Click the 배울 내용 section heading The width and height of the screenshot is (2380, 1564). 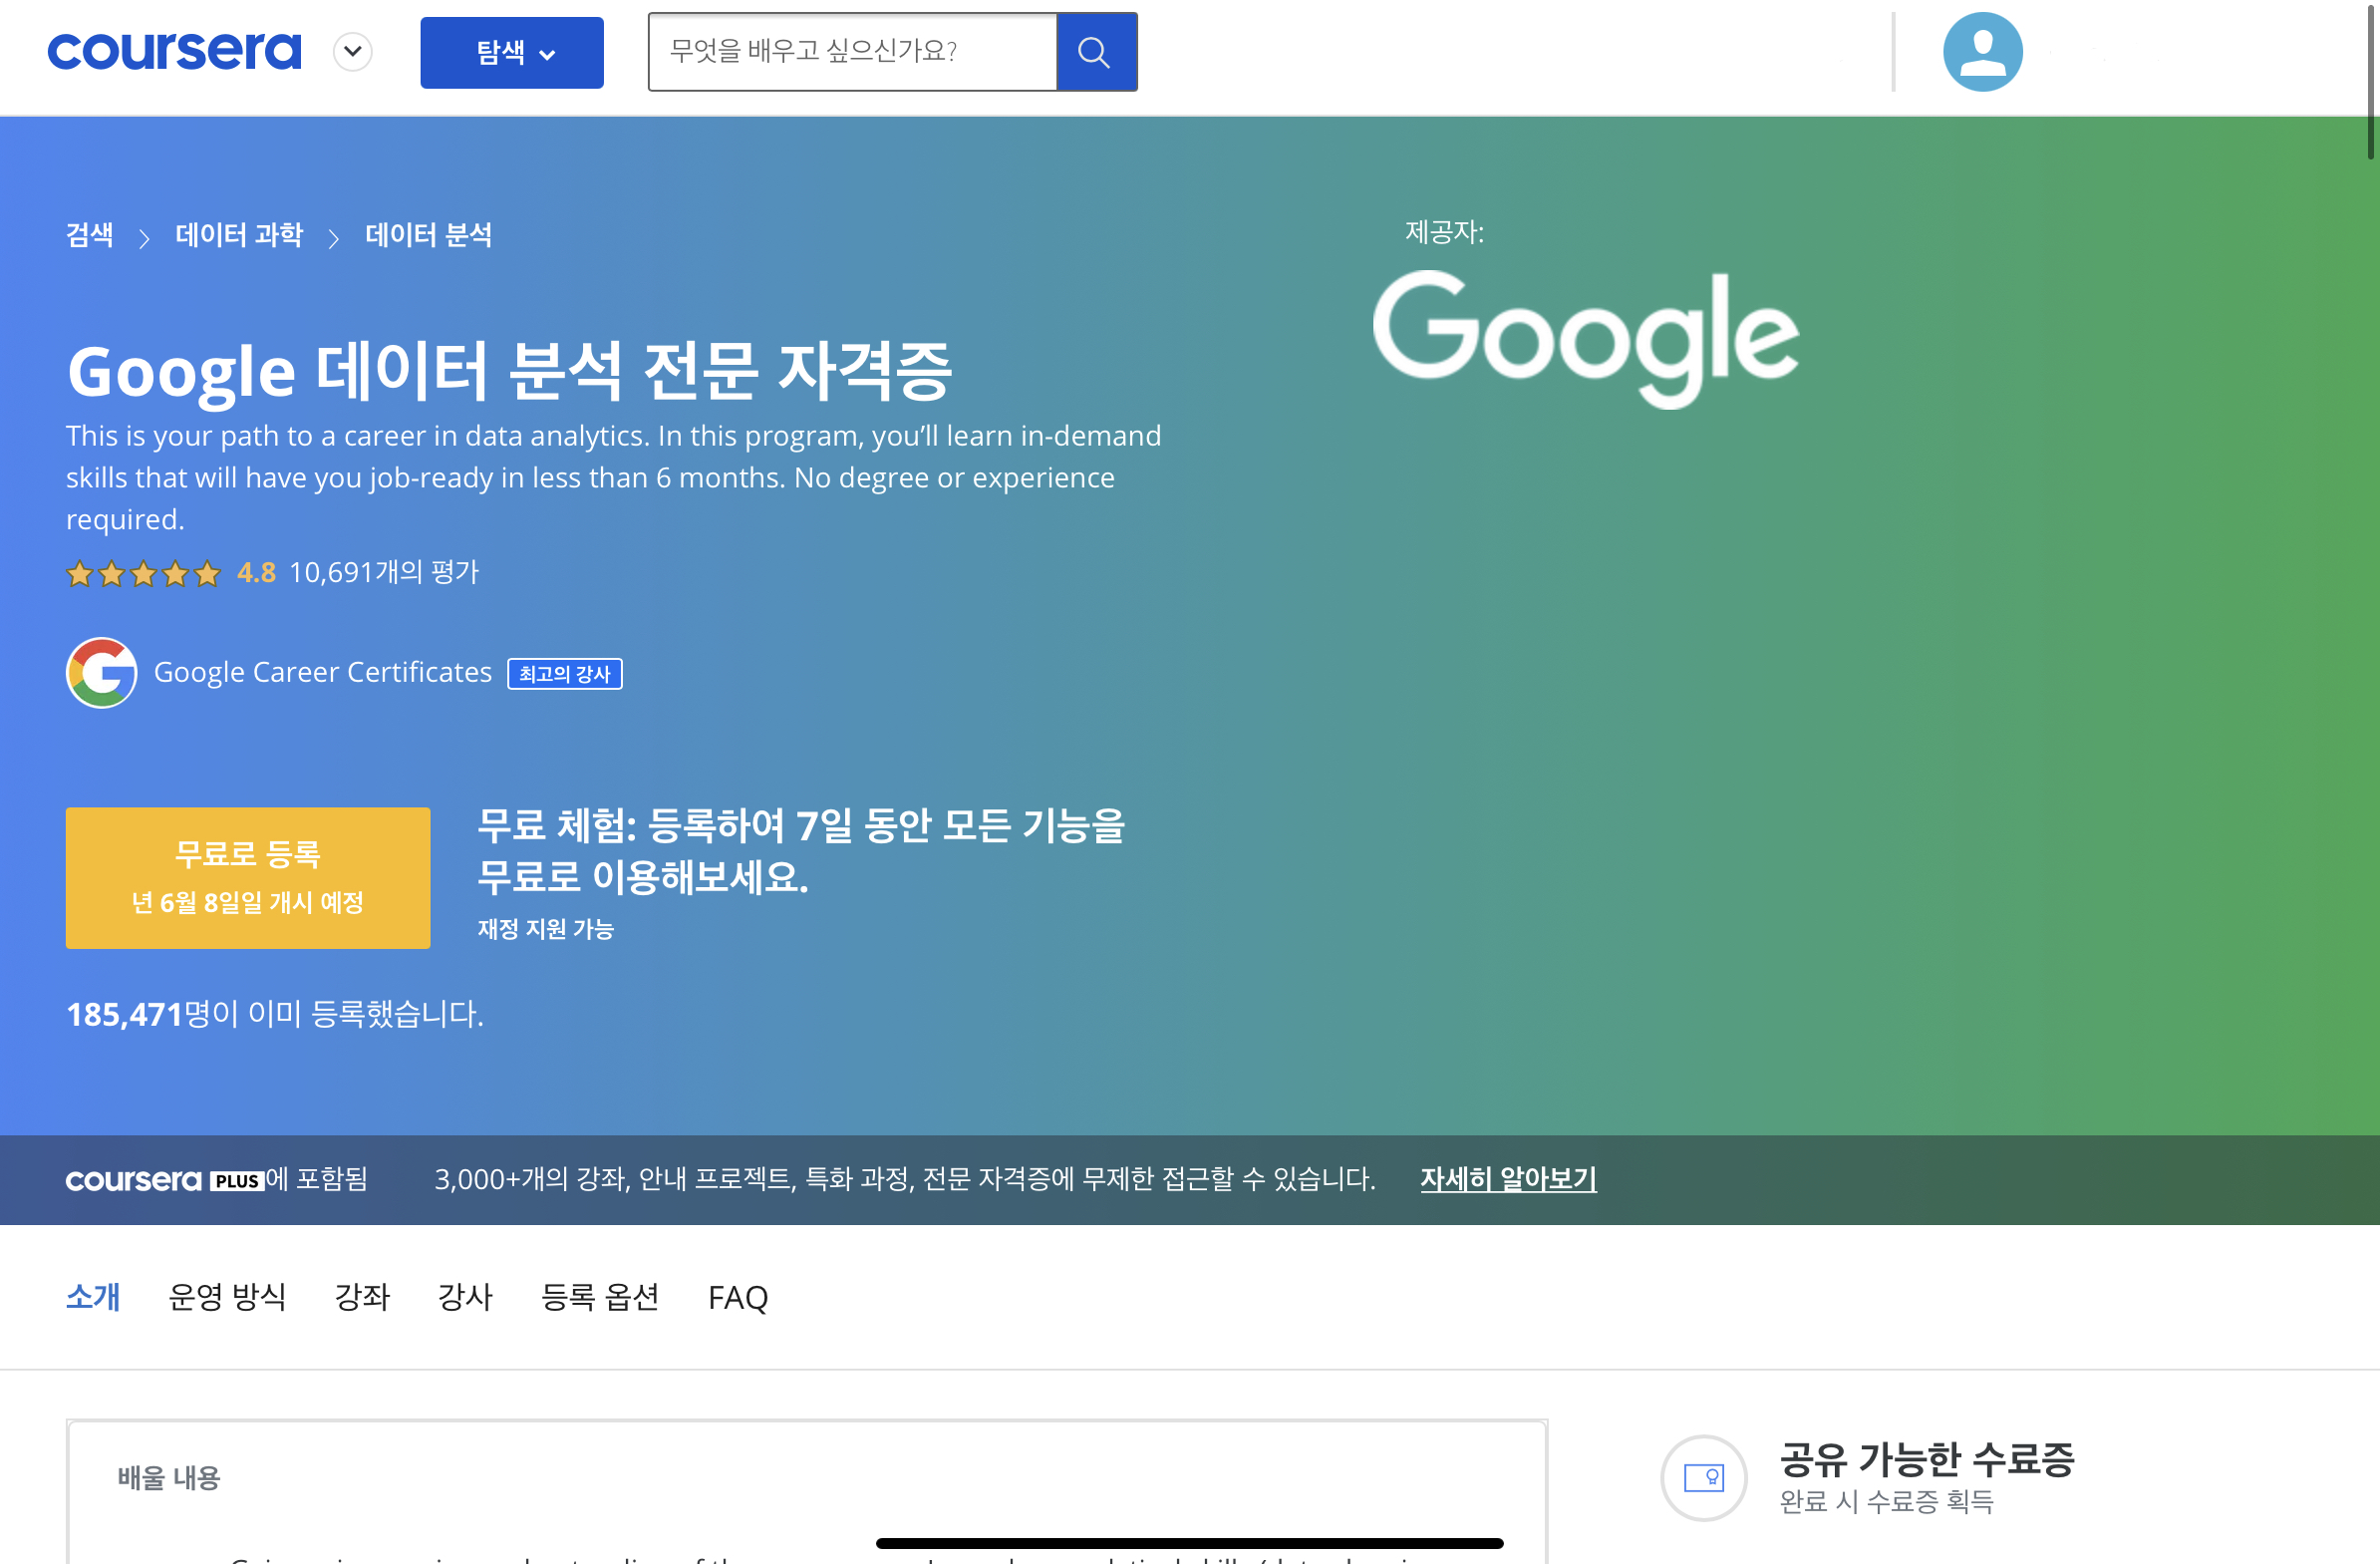pyautogui.click(x=169, y=1478)
